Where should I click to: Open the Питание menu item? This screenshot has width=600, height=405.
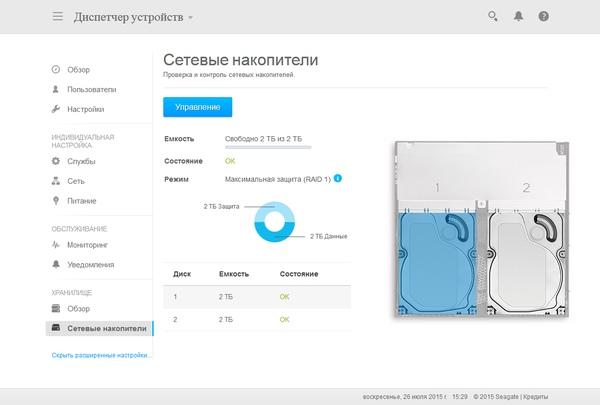(x=82, y=201)
